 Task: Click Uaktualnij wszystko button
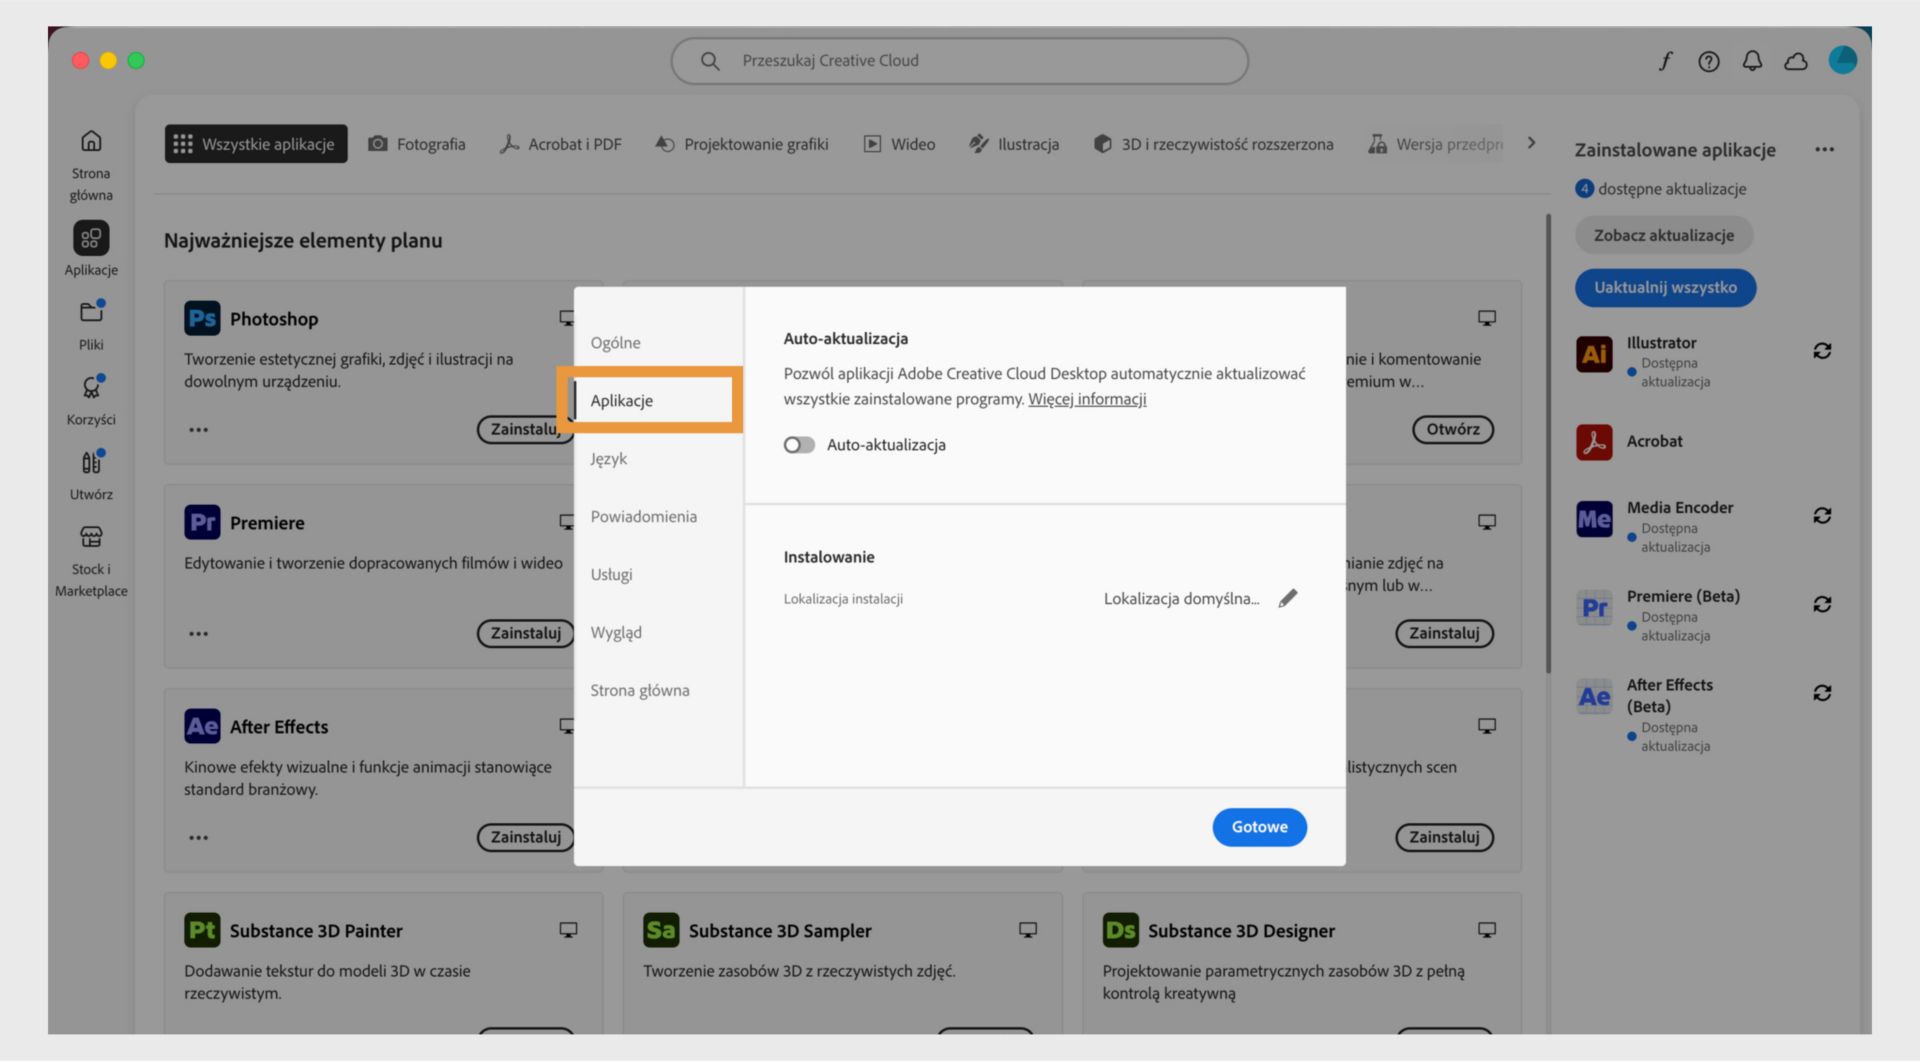click(1665, 288)
